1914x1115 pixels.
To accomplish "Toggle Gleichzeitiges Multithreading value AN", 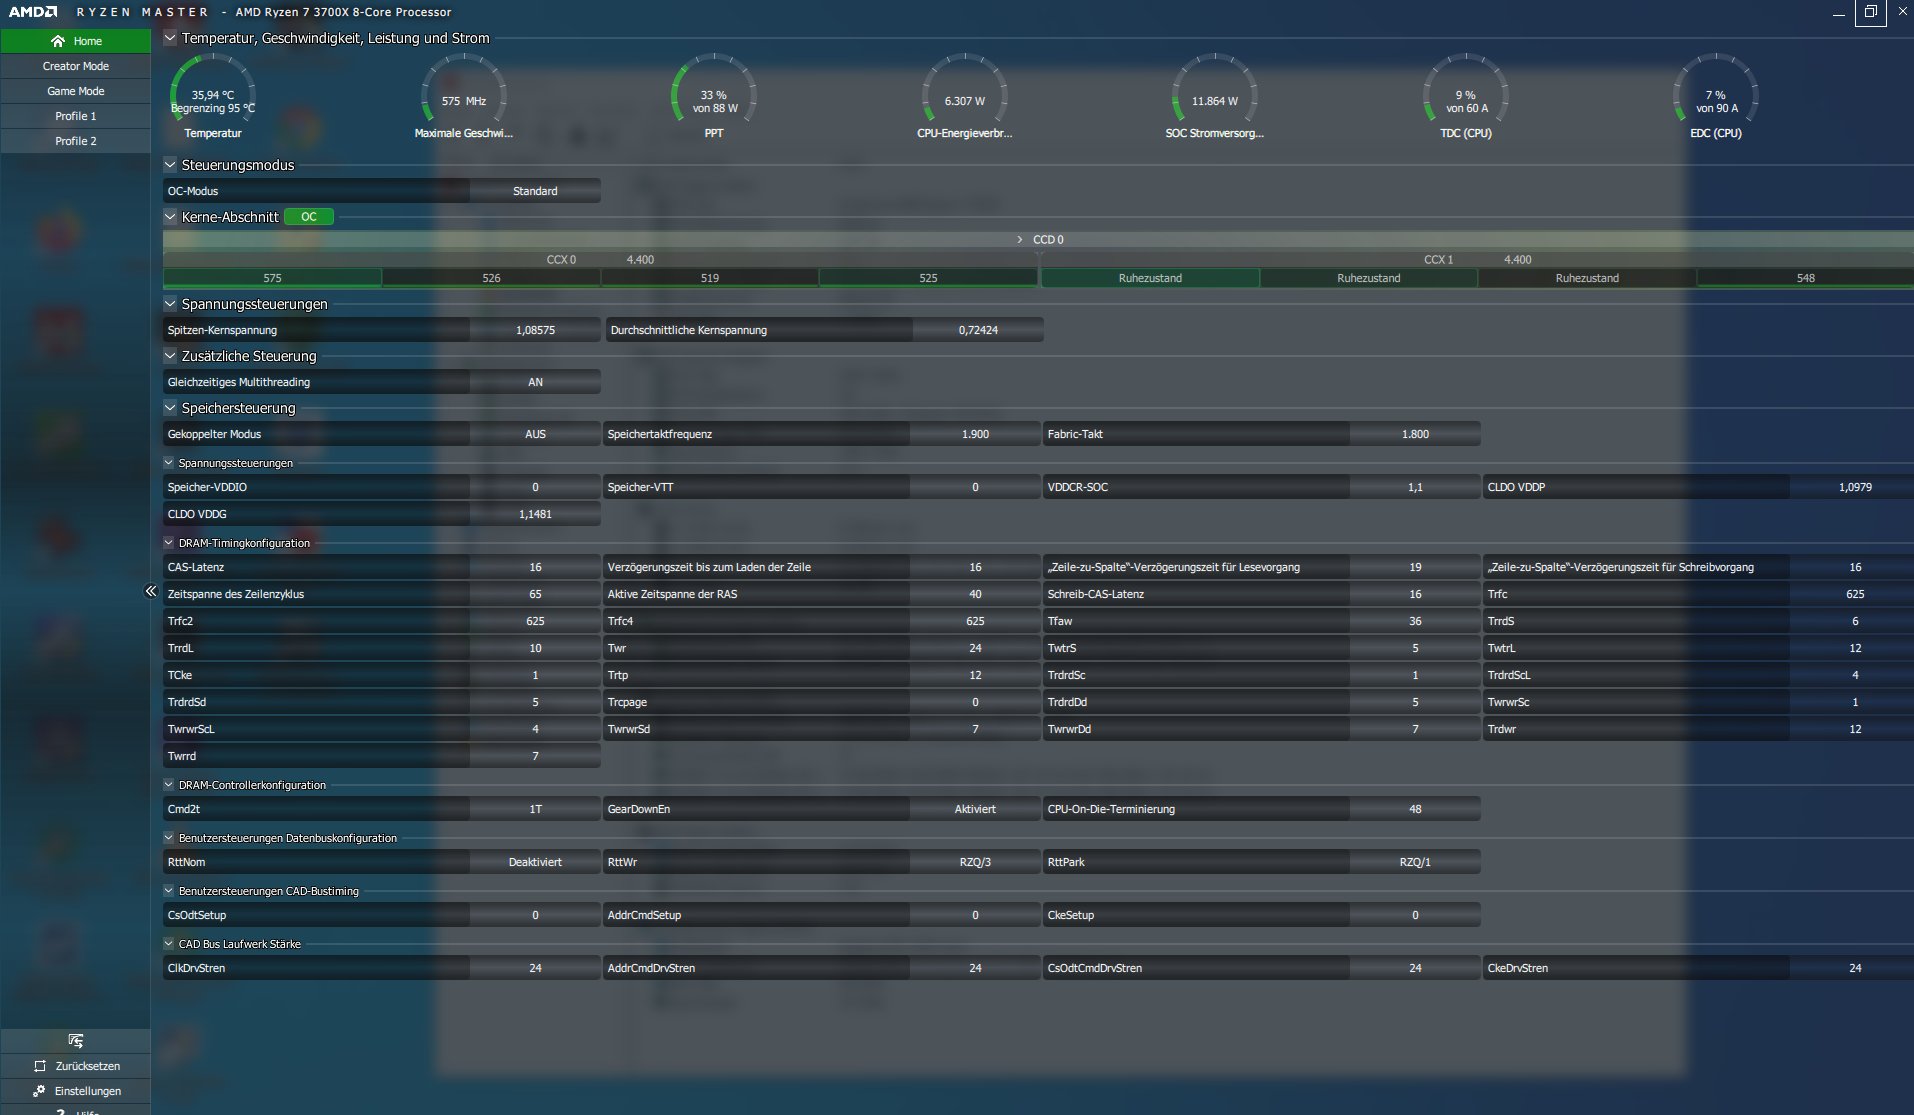I will [535, 382].
